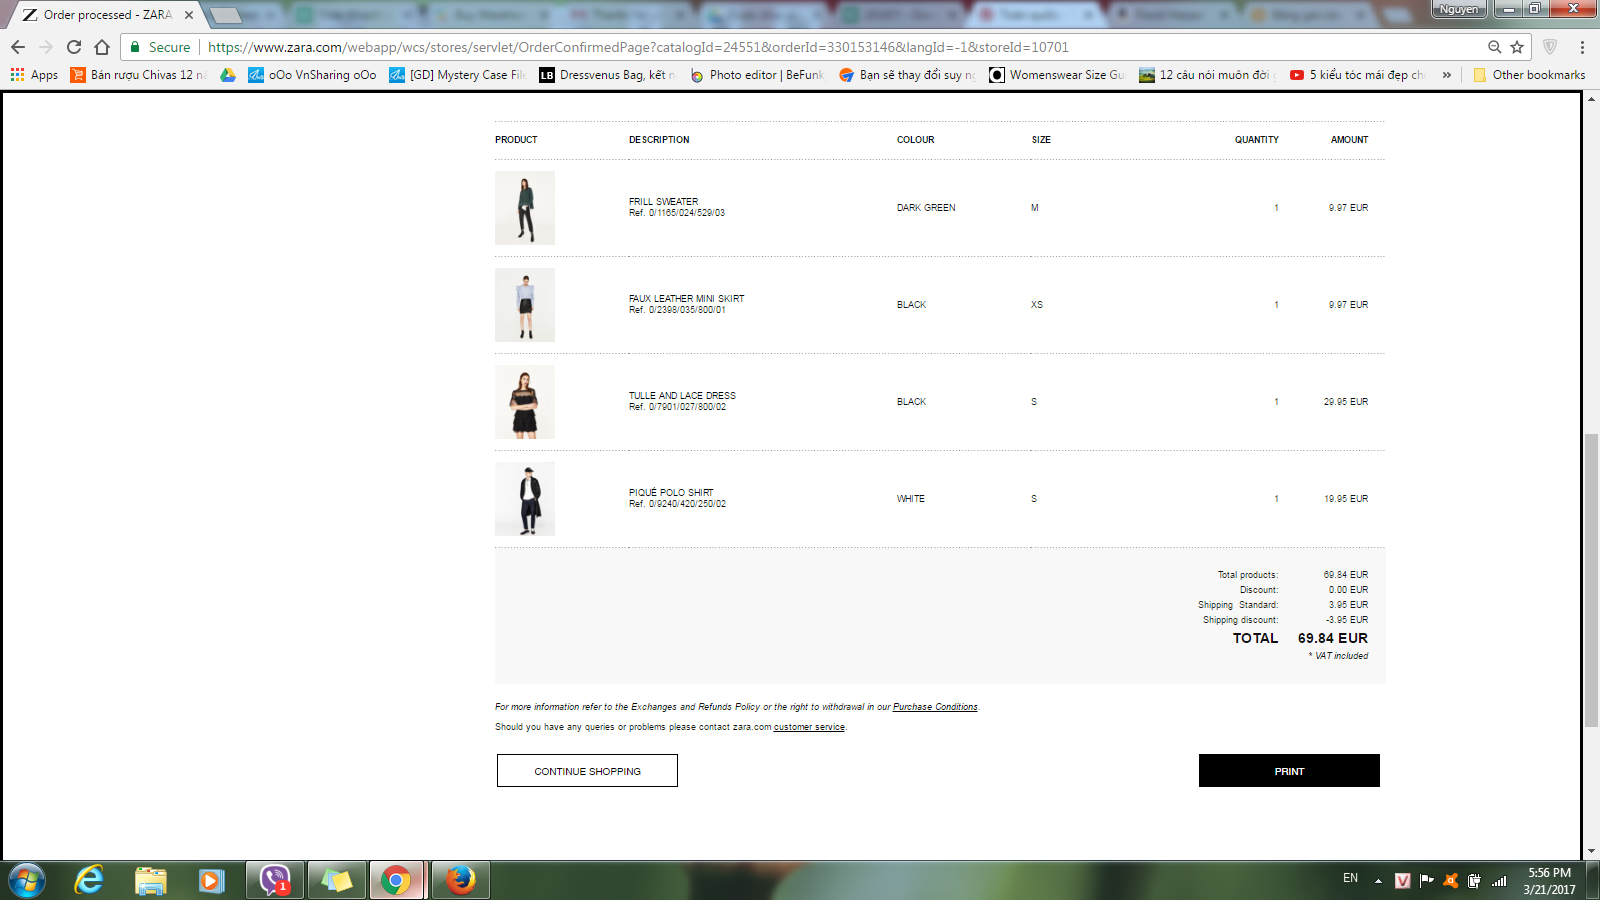Click the Continue Shopping button
The width and height of the screenshot is (1600, 900).
(x=587, y=771)
